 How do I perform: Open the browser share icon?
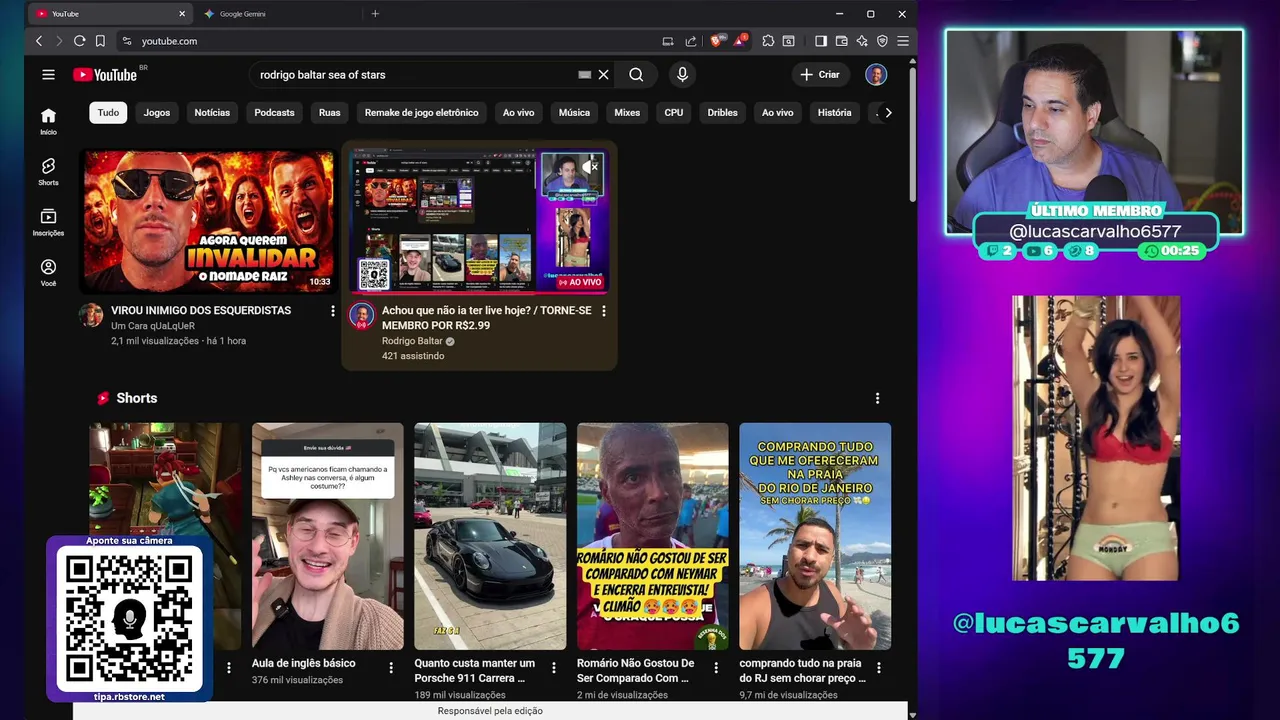(690, 41)
